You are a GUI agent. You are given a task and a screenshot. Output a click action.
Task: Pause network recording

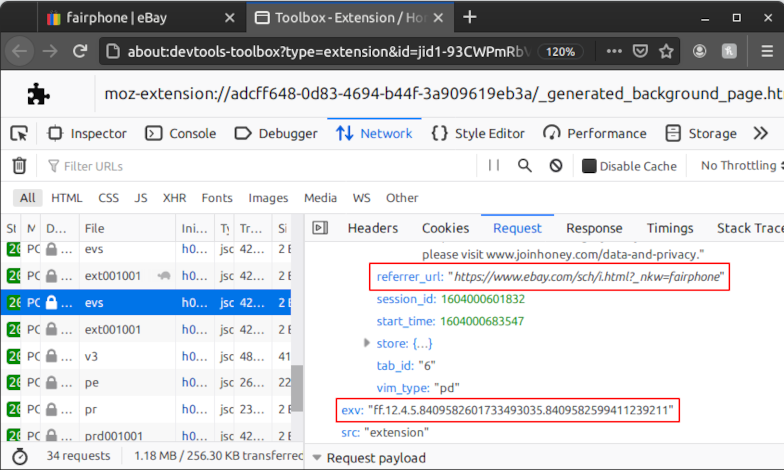pos(494,166)
